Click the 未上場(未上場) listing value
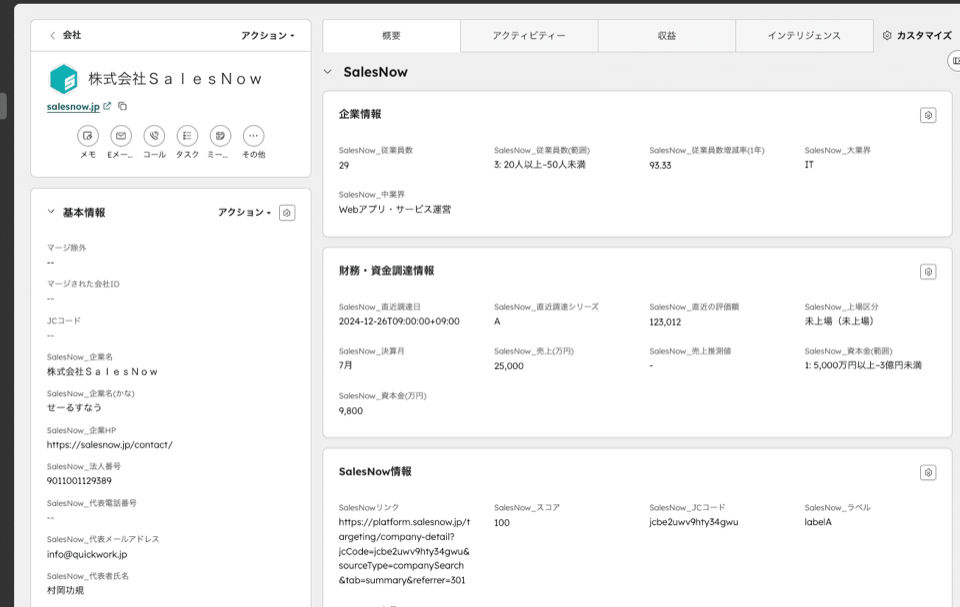The image size is (960, 607). tap(839, 322)
